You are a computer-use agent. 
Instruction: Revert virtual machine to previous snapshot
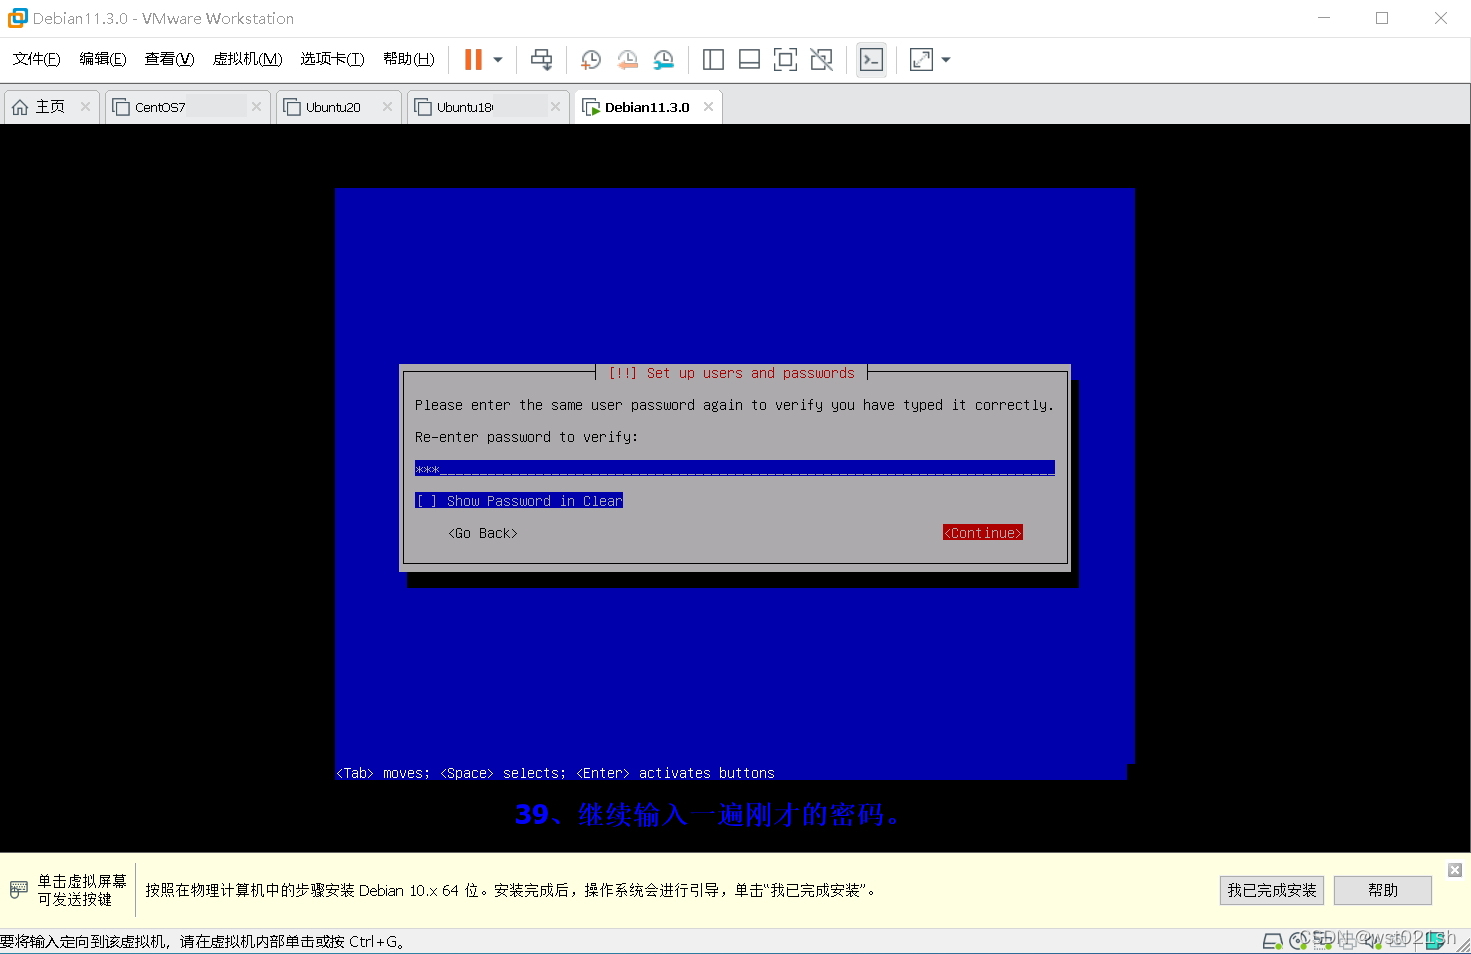[627, 60]
